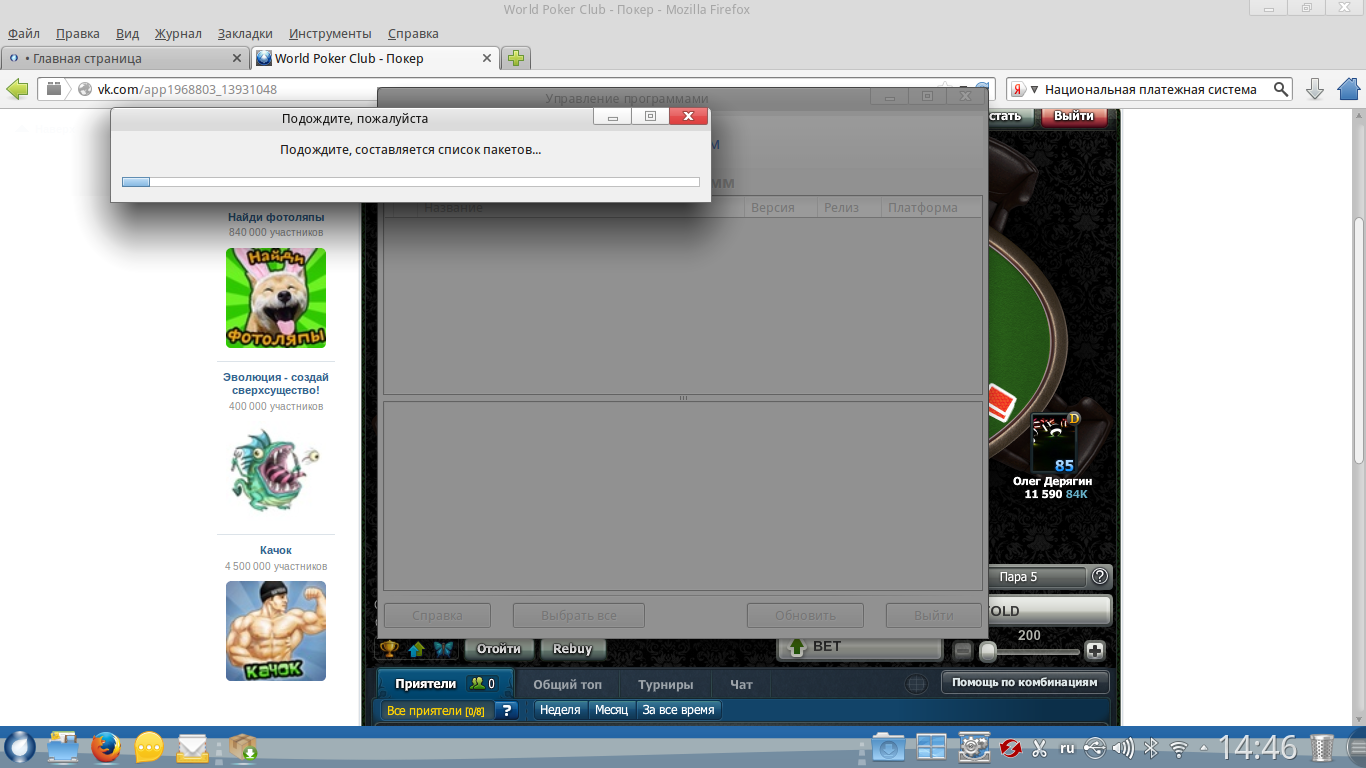Click the "Rebuy" button

click(x=573, y=649)
